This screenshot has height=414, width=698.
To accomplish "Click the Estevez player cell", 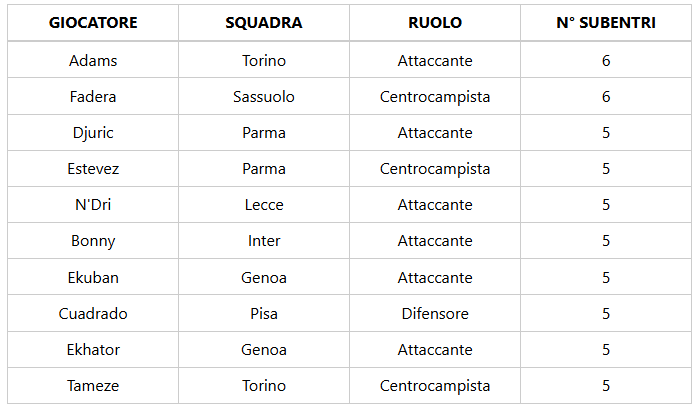I will [93, 169].
